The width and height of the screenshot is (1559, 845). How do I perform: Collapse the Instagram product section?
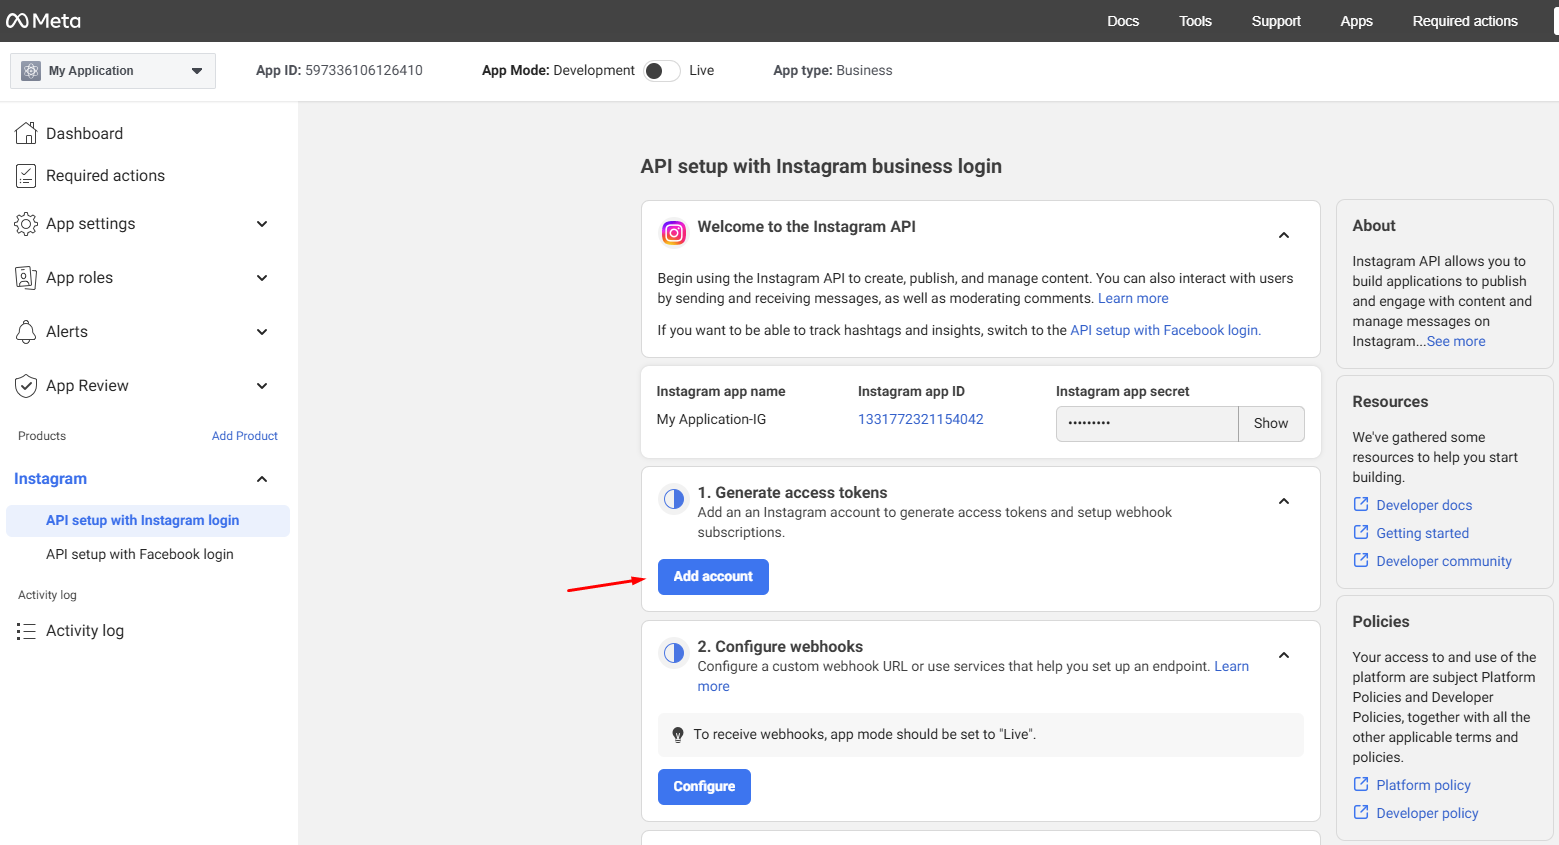(x=262, y=479)
